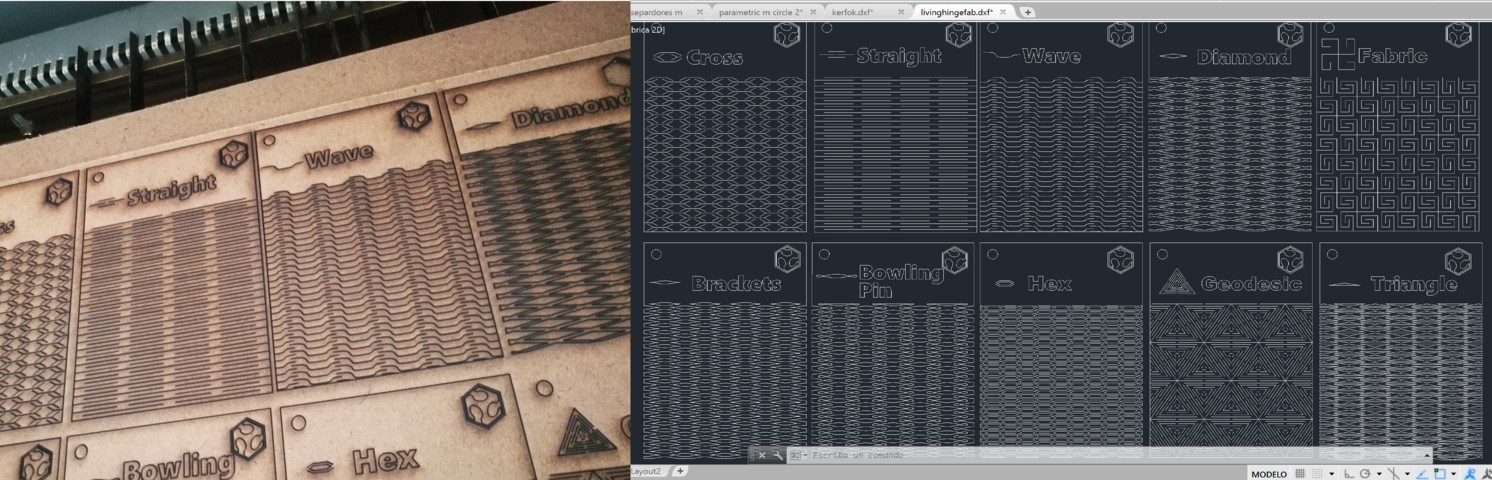The height and width of the screenshot is (480, 1492).
Task: Open object snap settings dropdown
Action: point(1454,474)
